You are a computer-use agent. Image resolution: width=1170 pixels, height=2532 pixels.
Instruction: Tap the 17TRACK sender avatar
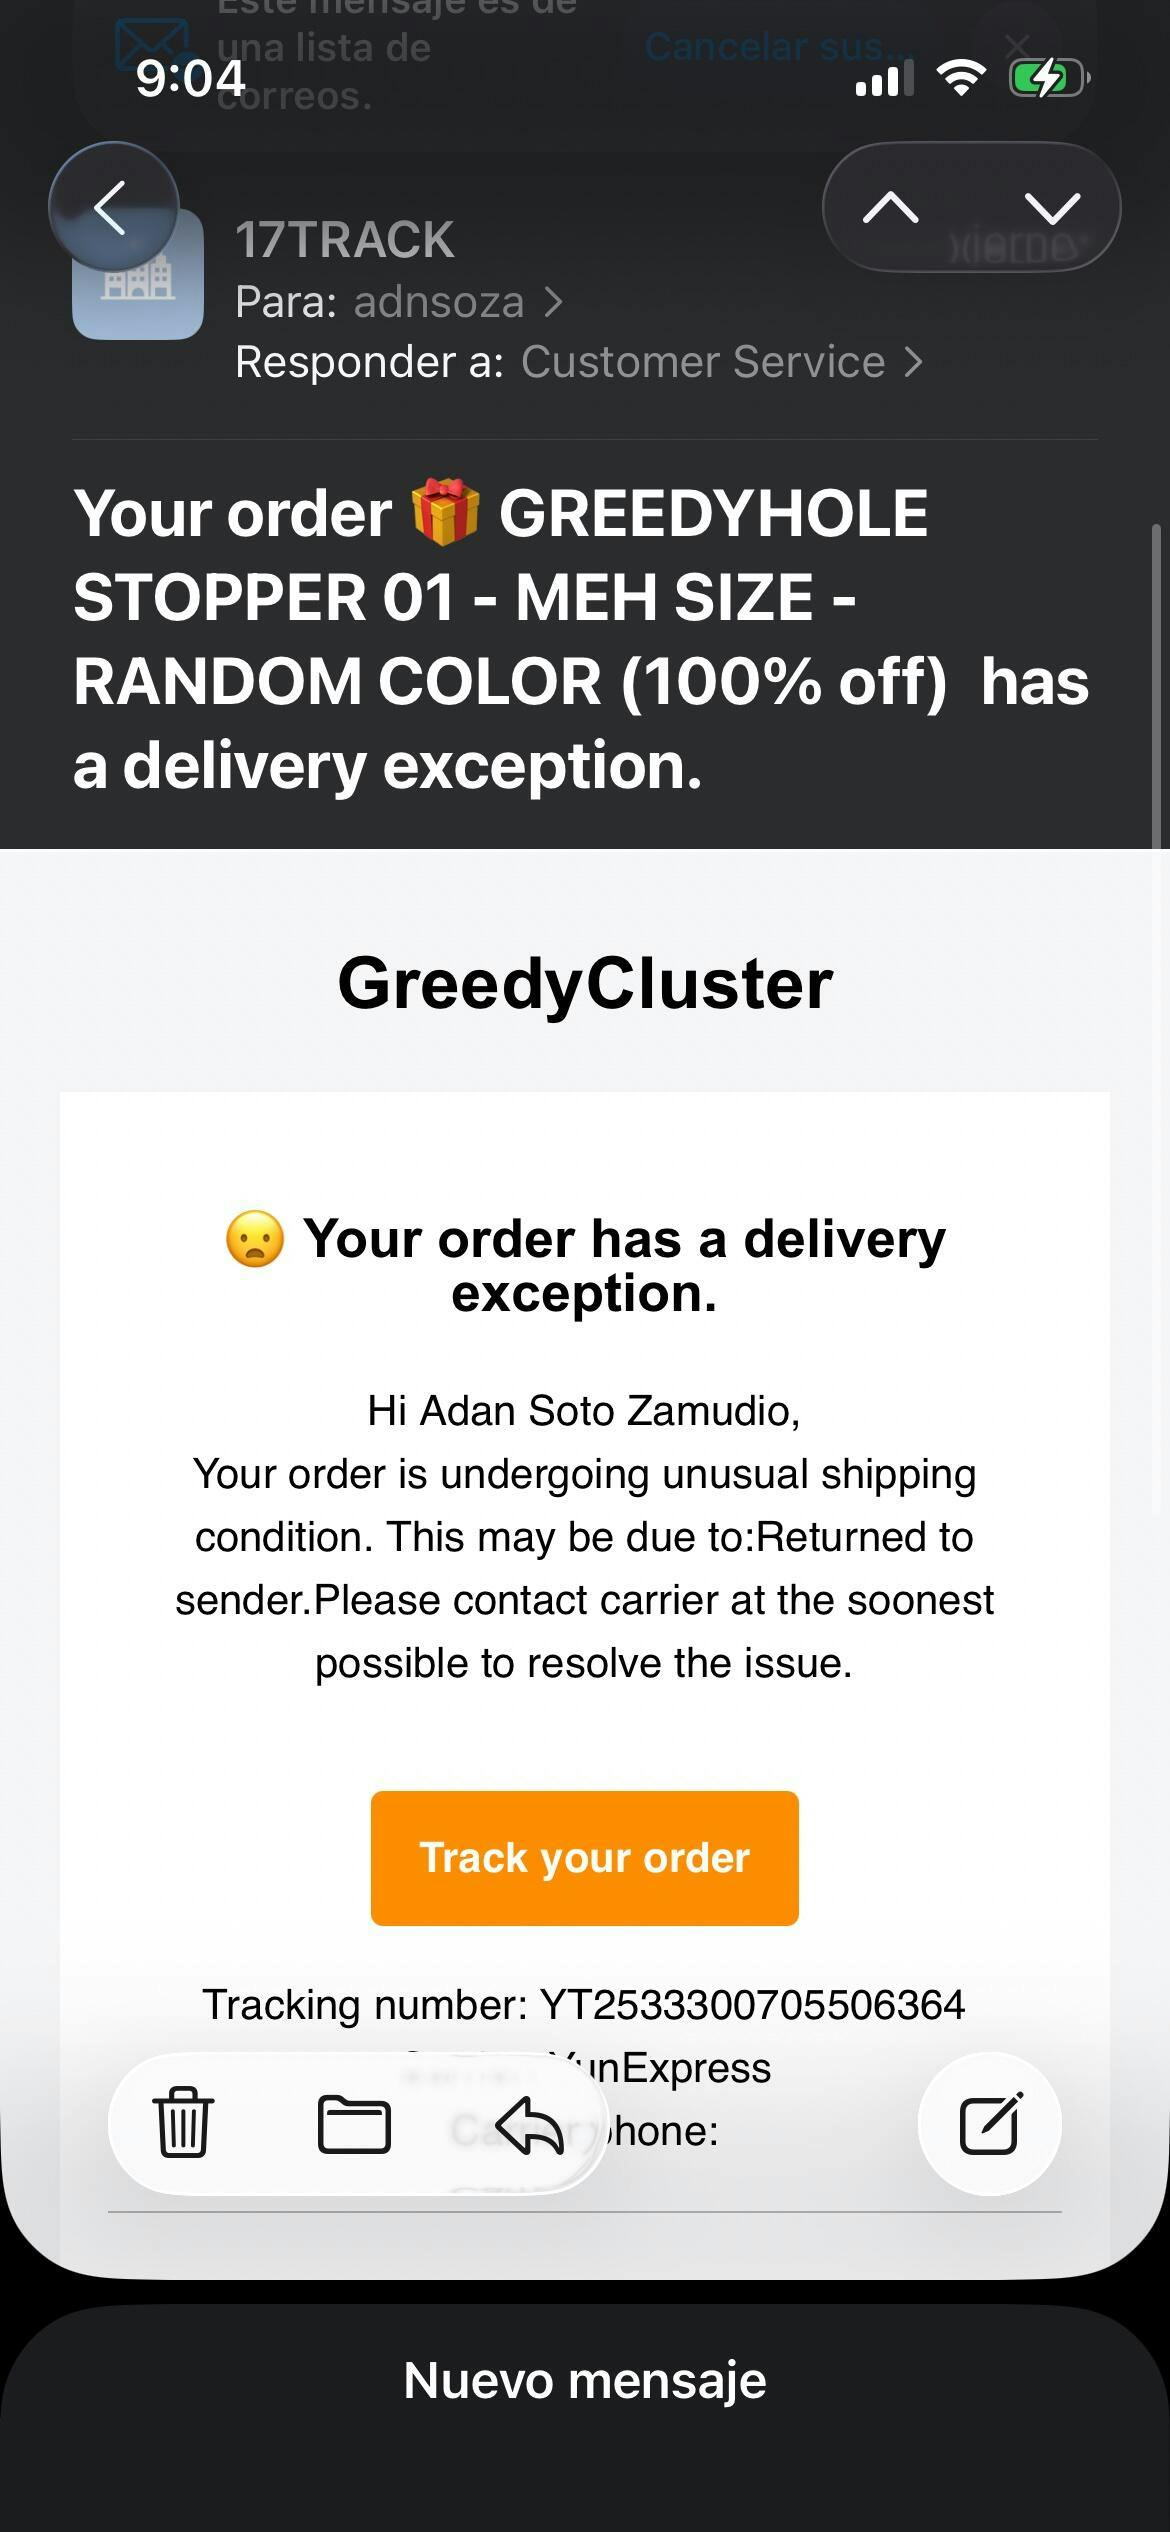[138, 276]
